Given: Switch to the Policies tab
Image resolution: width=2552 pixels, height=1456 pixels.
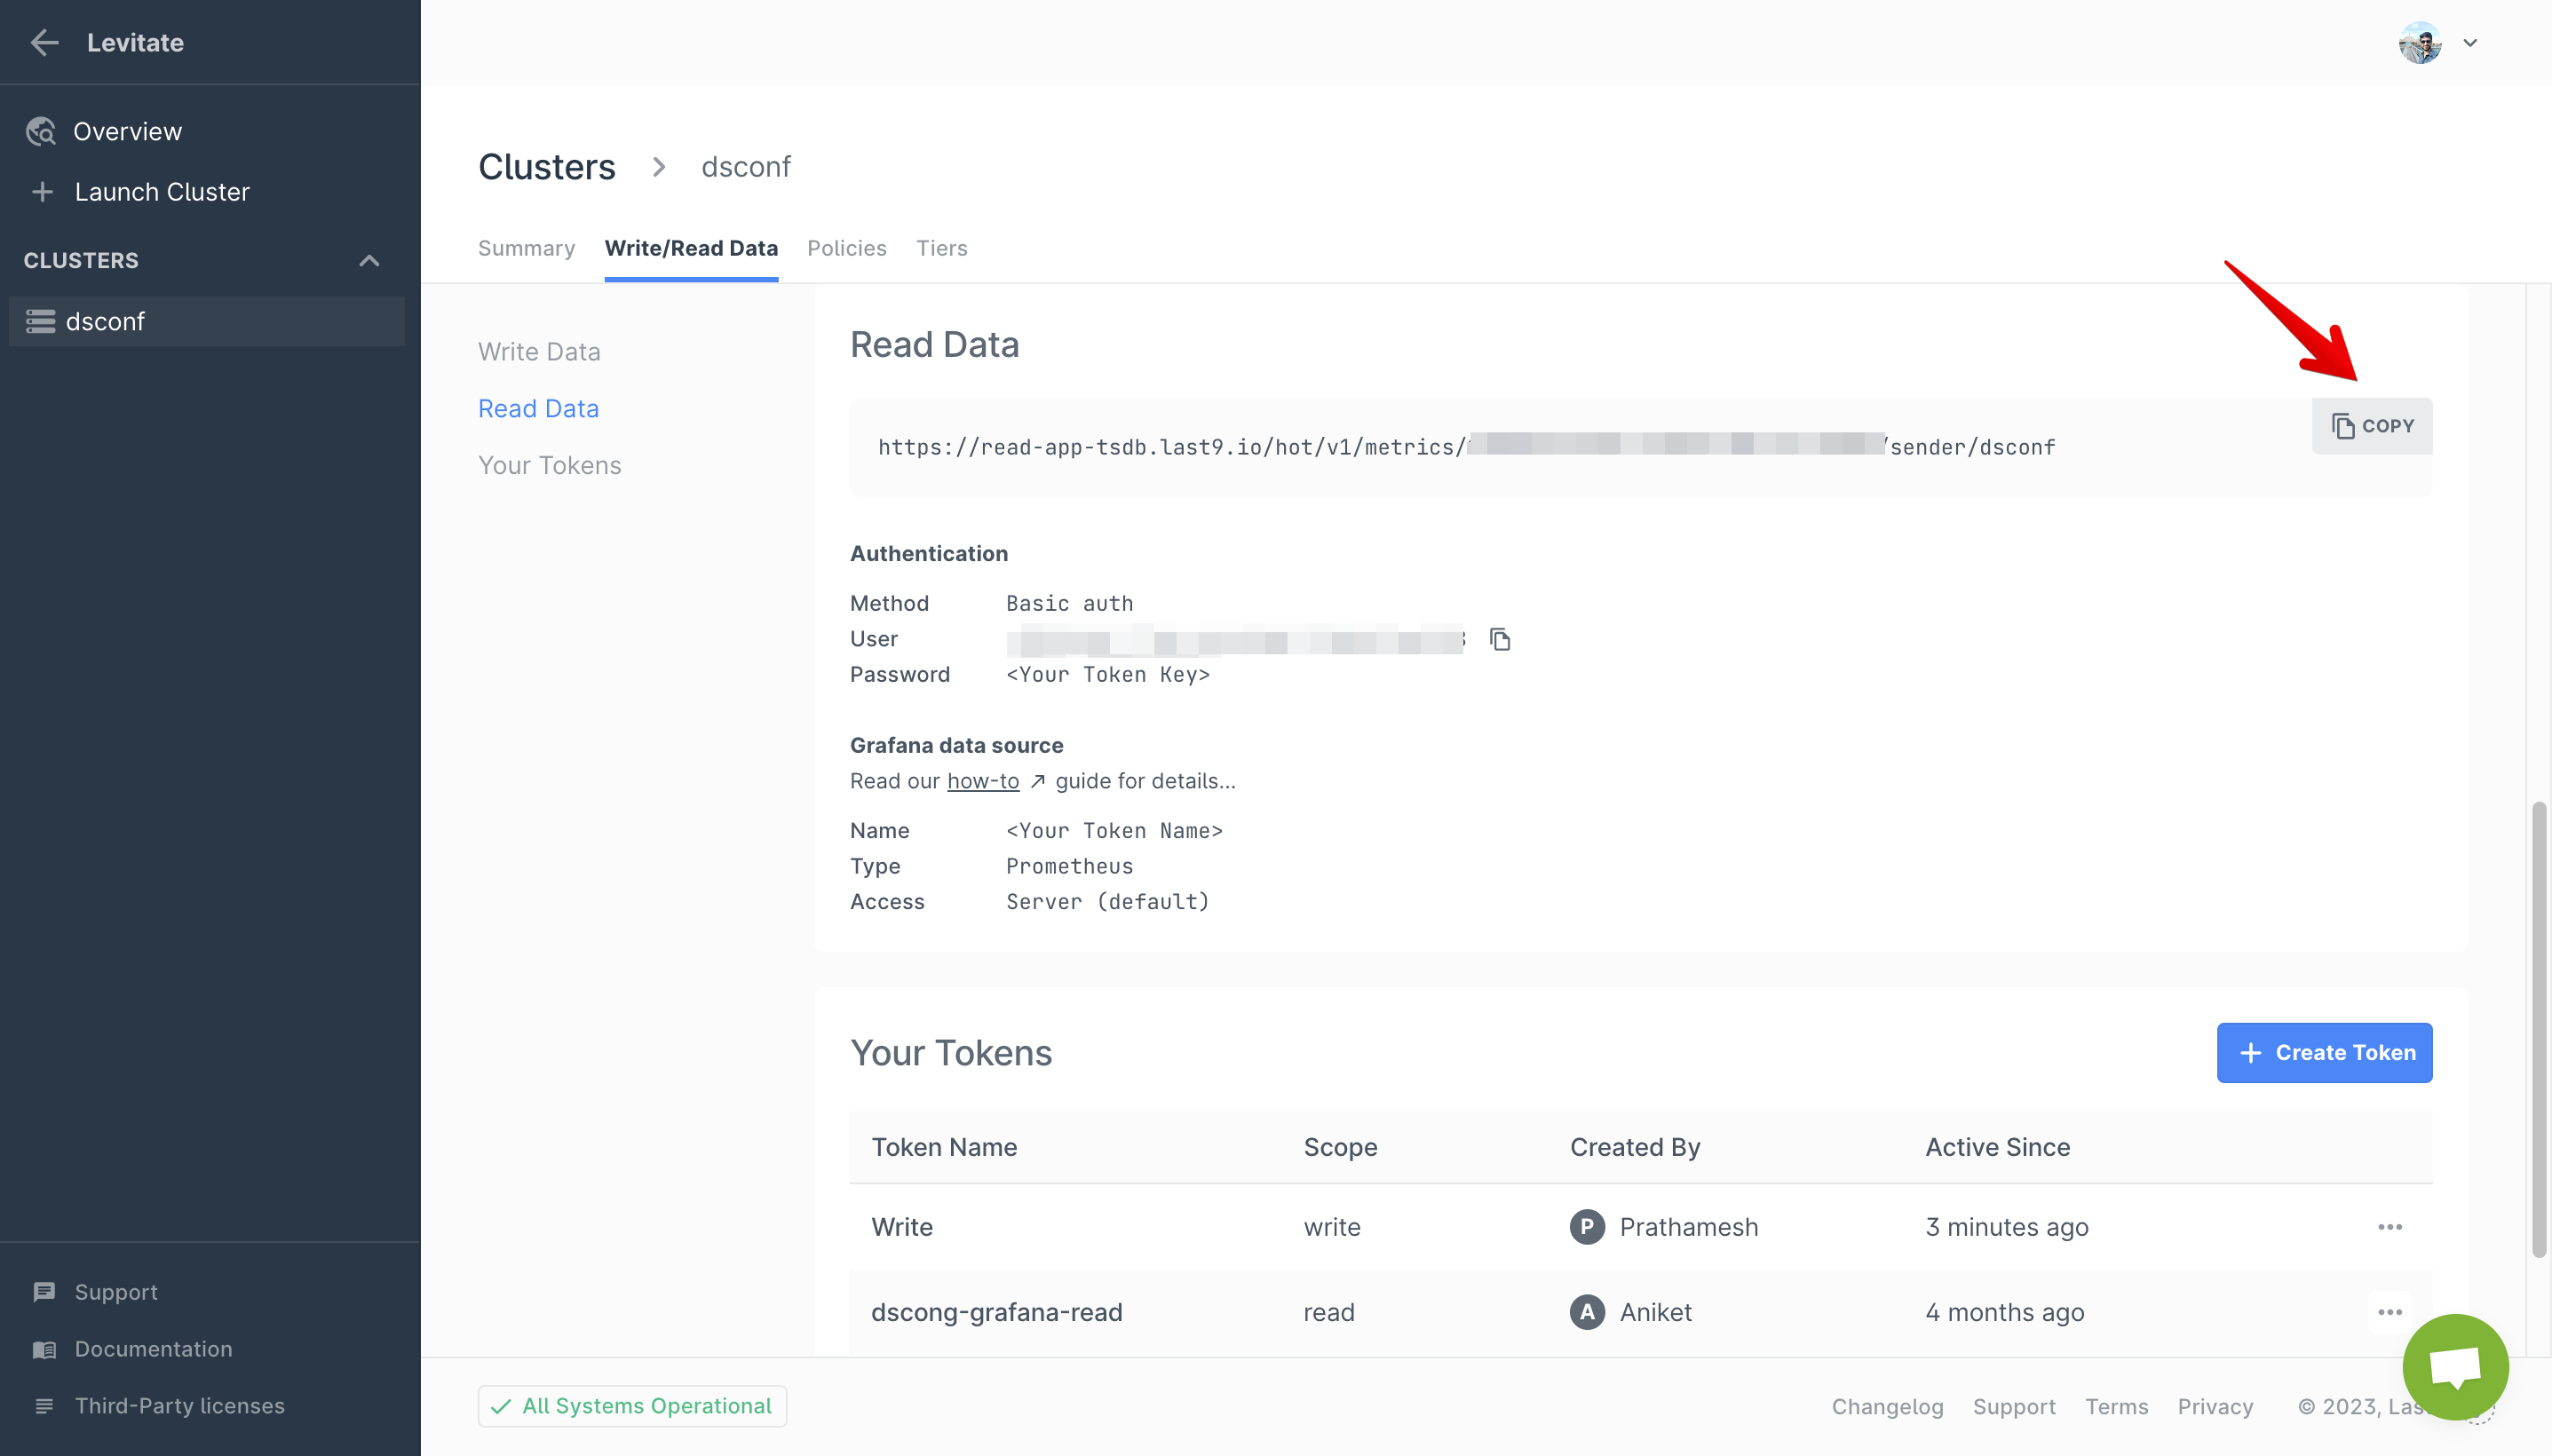Looking at the screenshot, I should (x=846, y=248).
